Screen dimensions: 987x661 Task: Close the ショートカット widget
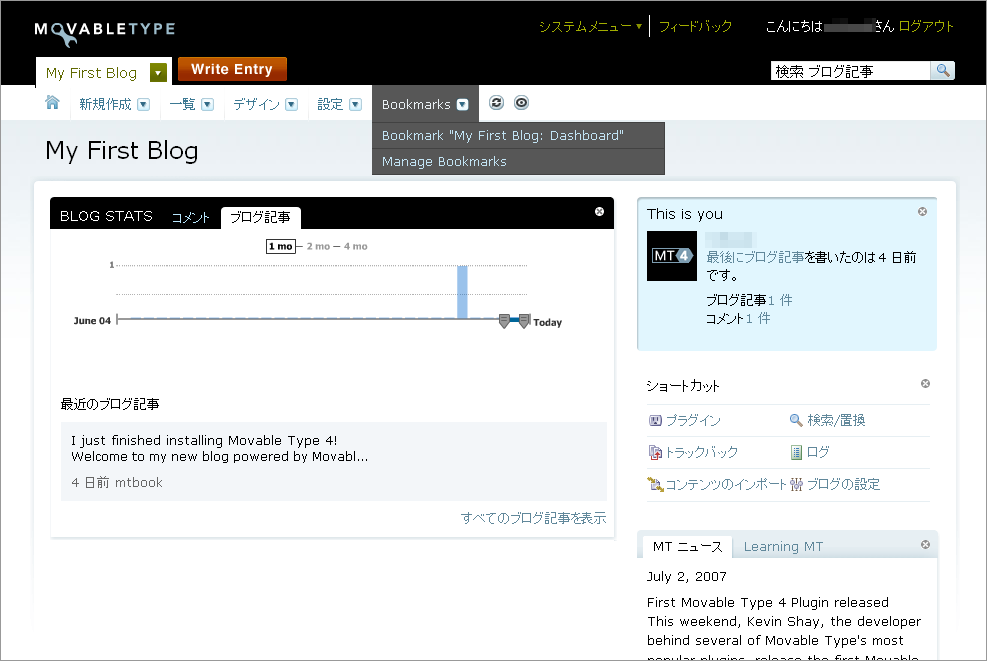pos(925,383)
